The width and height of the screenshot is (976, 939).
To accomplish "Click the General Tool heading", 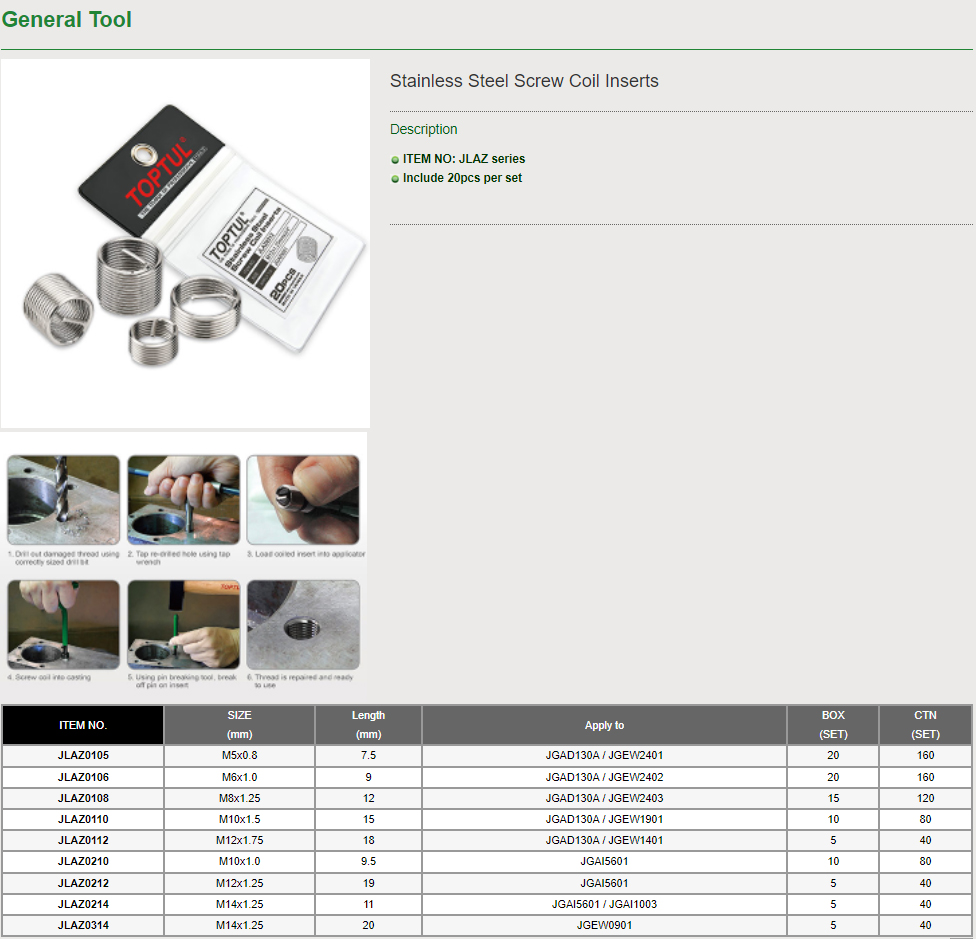I will click(66, 19).
